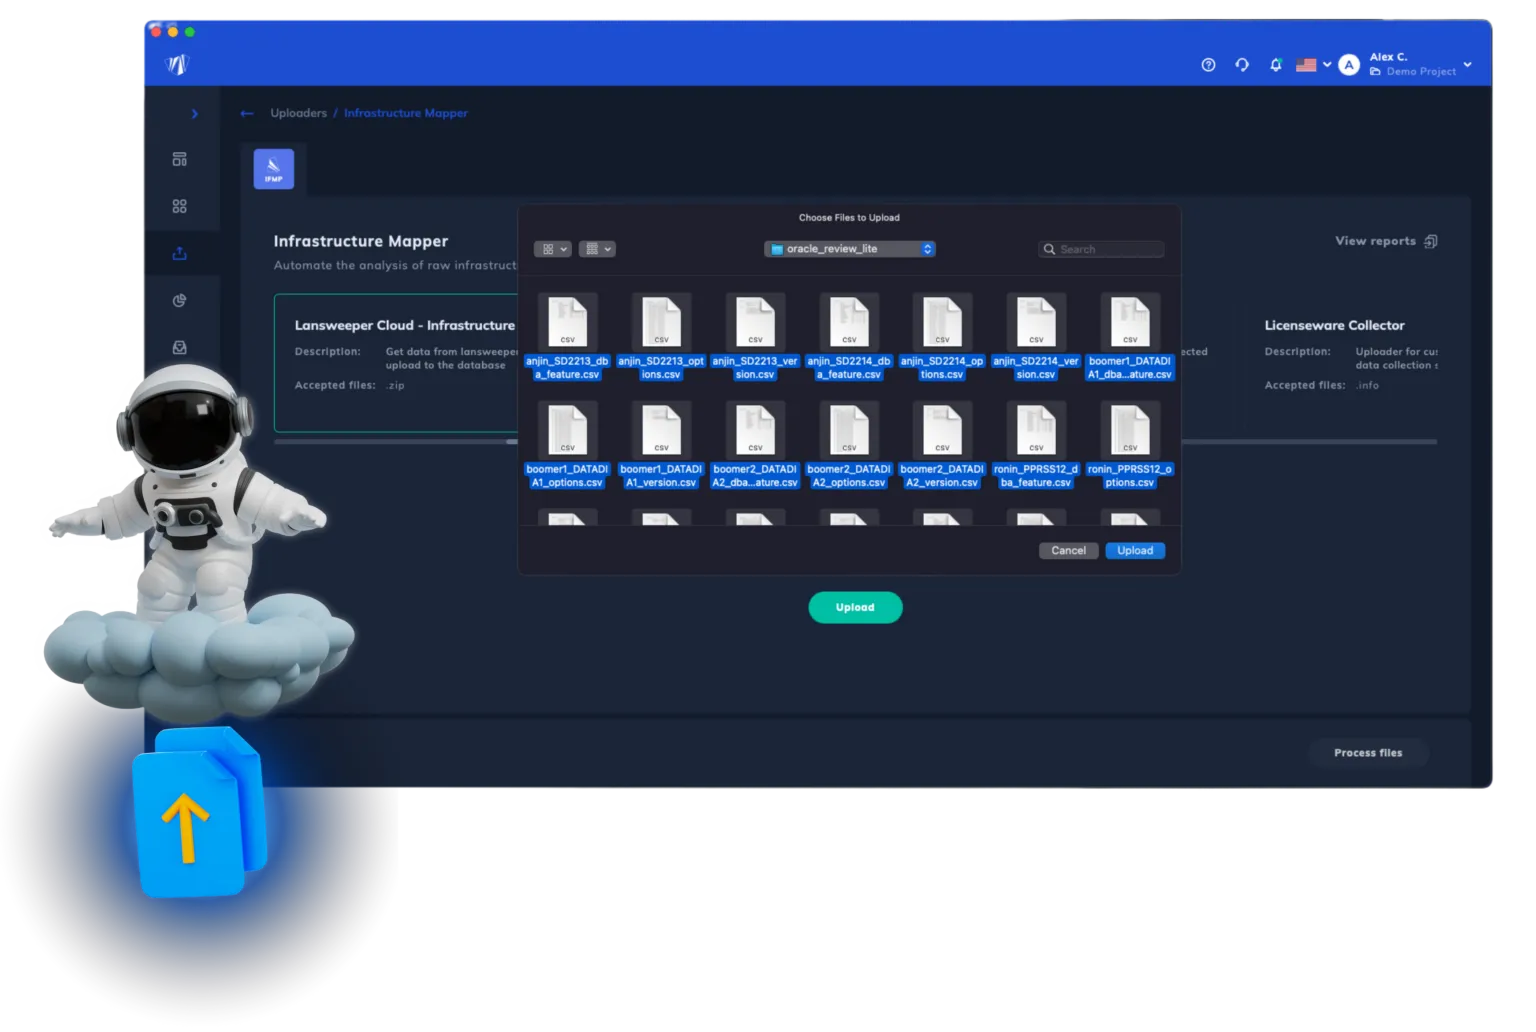1536x1032 pixels.
Task: Open the dashboard layout sidebar icon
Action: click(x=180, y=159)
